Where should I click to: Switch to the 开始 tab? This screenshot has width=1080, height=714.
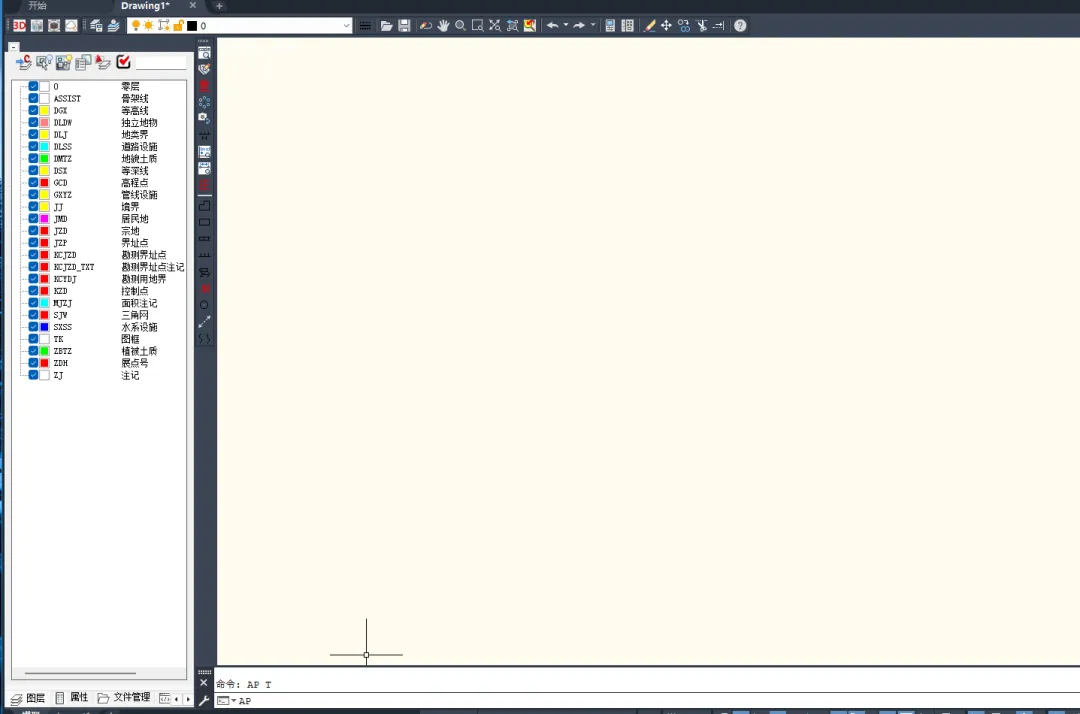point(37,6)
